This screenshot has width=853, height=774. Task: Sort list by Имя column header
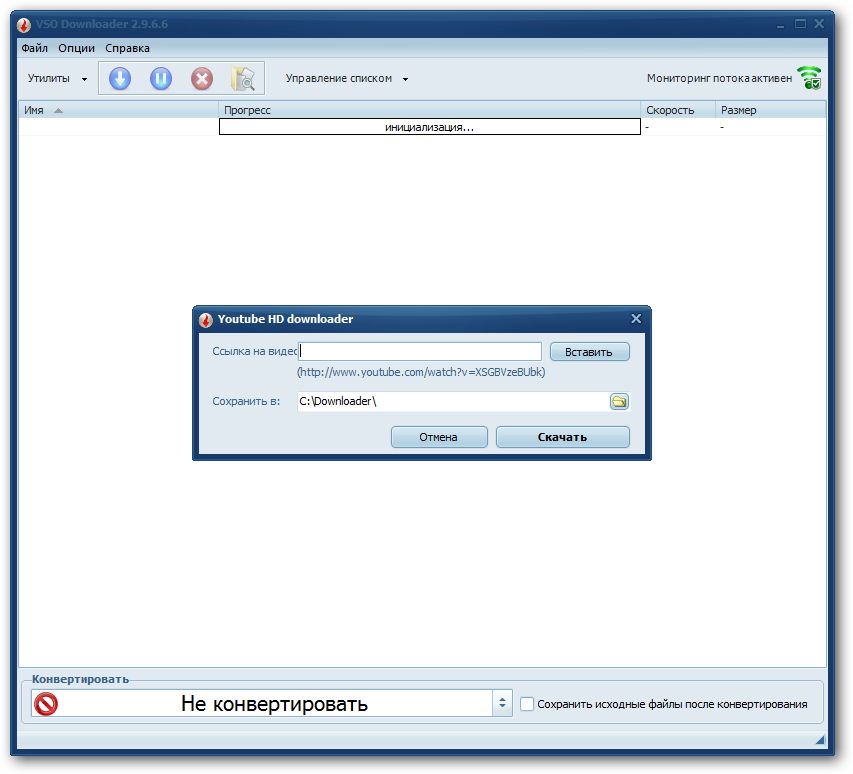click(118, 110)
